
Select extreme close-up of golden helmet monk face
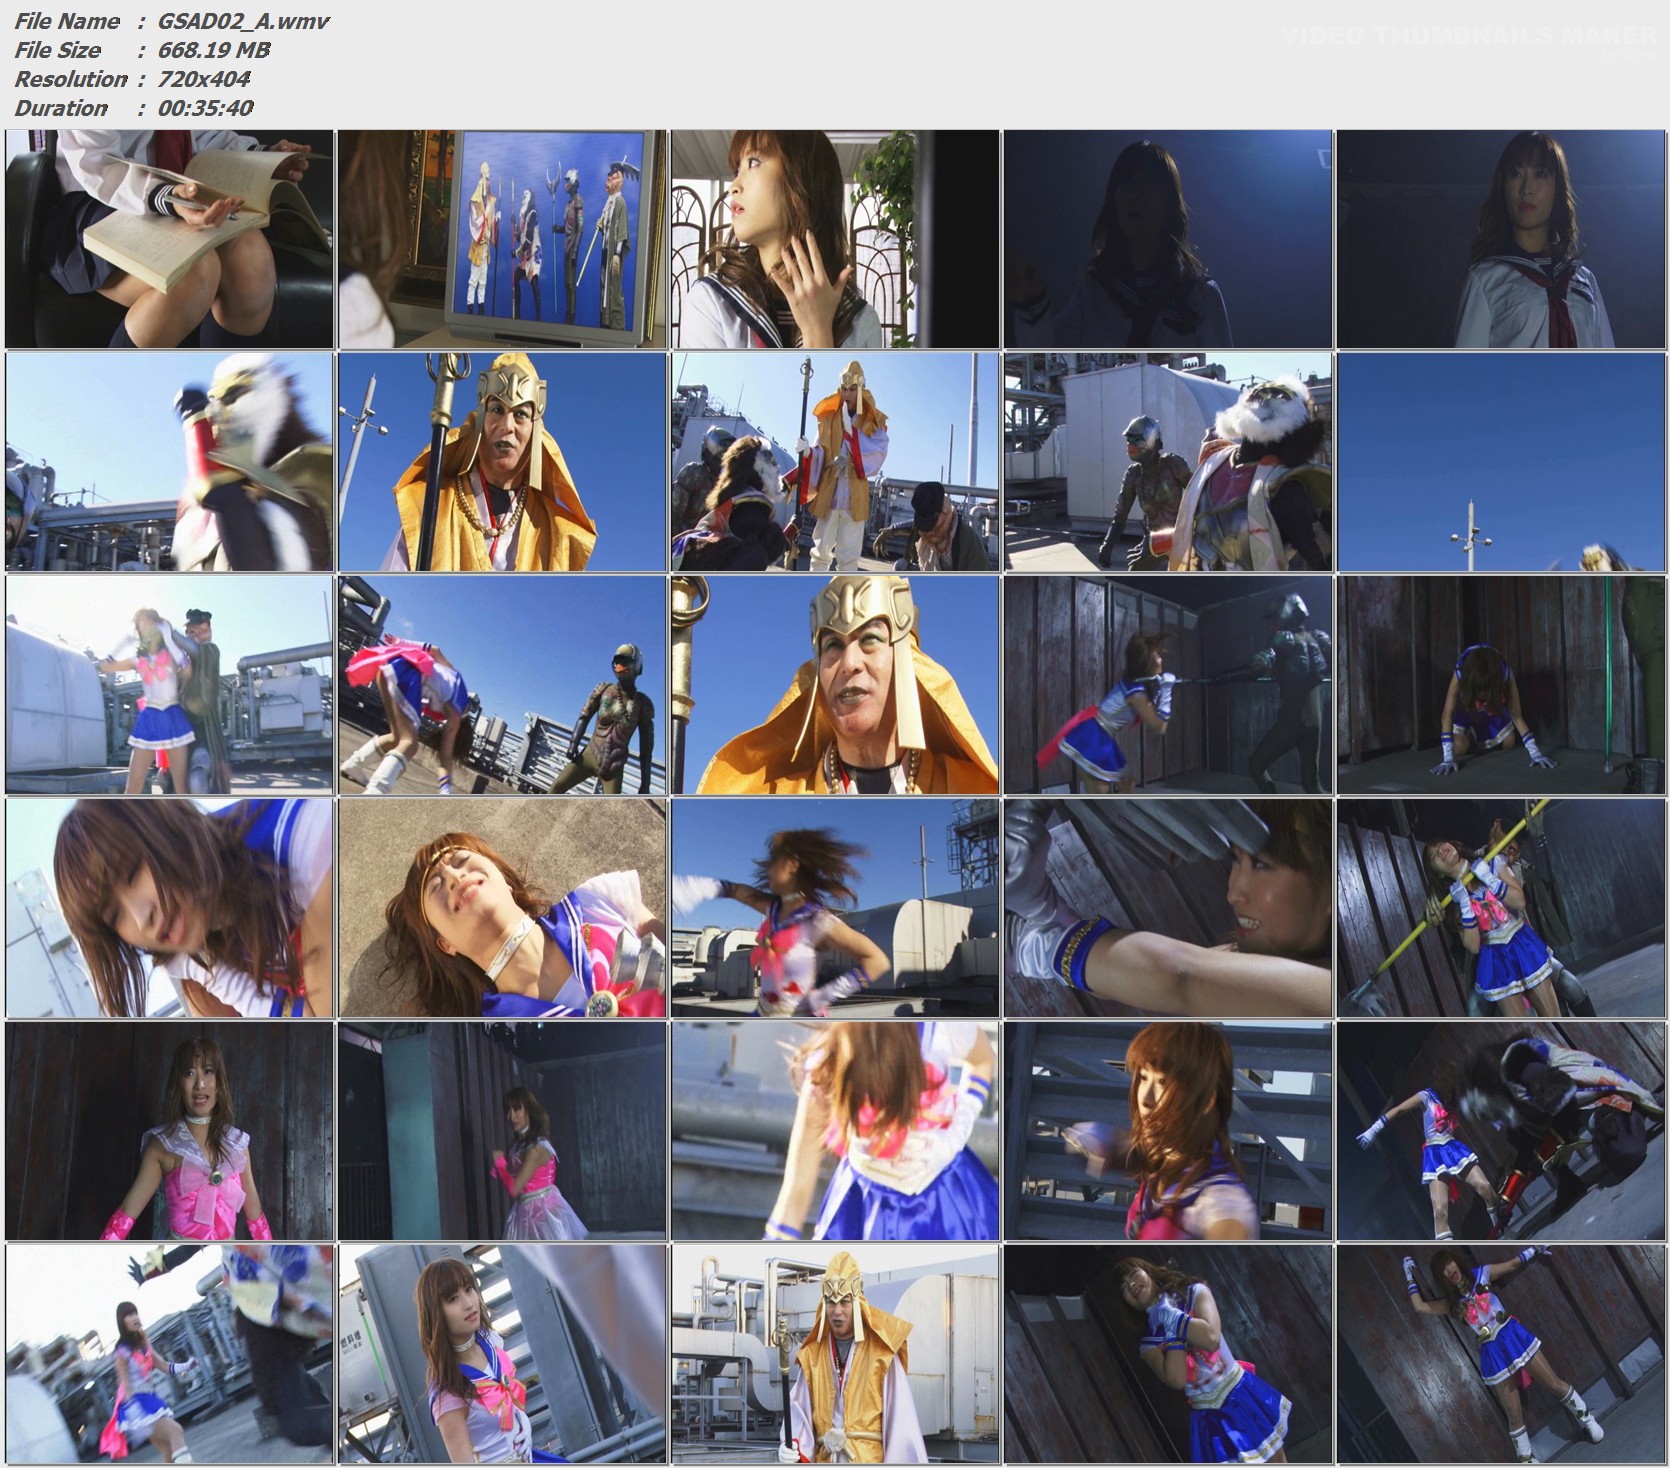click(835, 685)
